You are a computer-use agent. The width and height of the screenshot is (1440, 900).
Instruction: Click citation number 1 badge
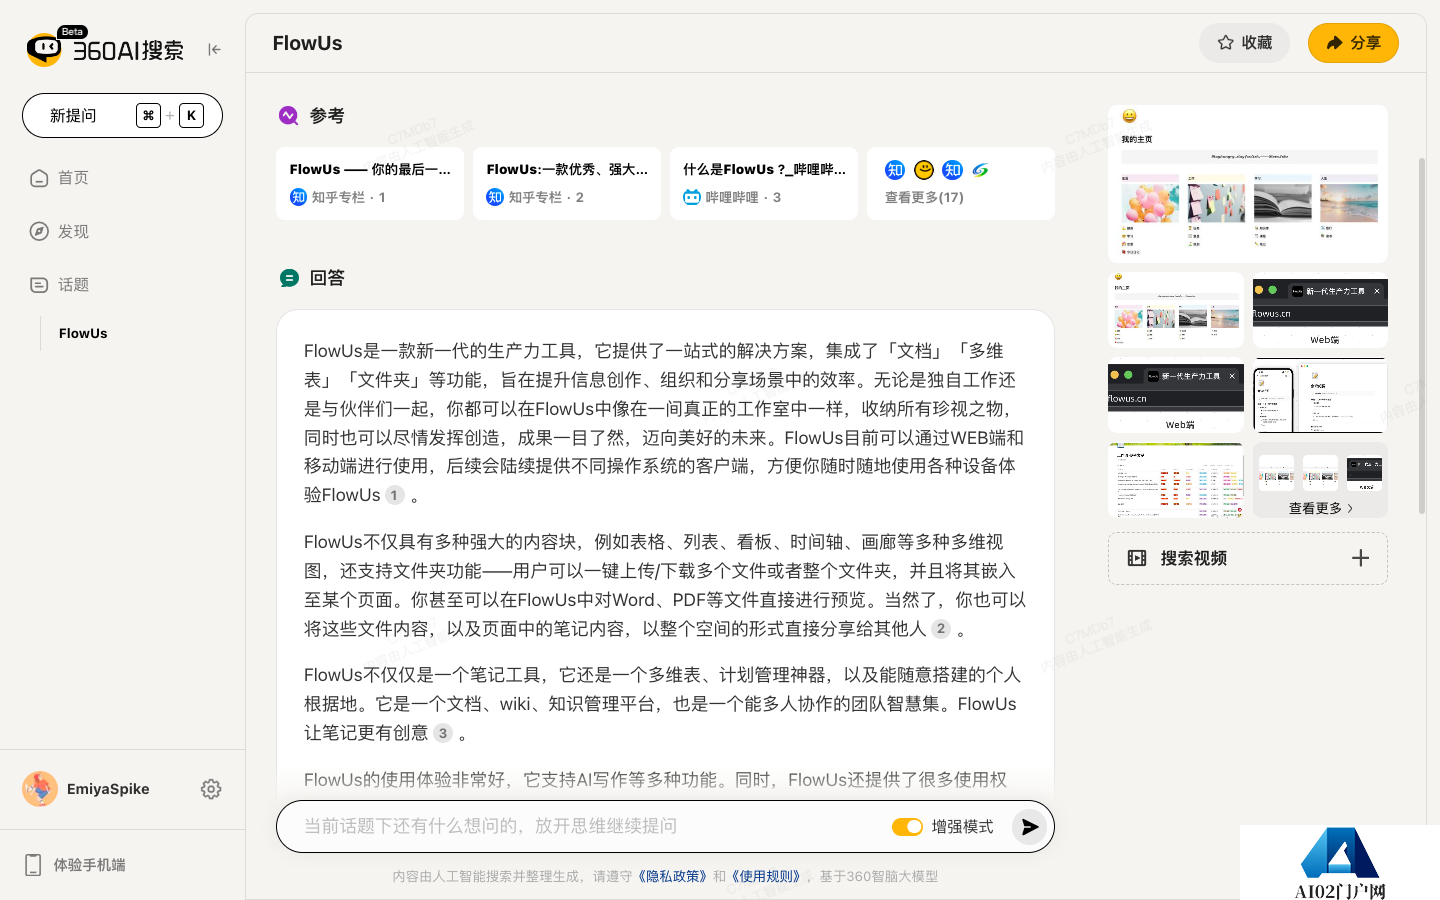click(395, 495)
